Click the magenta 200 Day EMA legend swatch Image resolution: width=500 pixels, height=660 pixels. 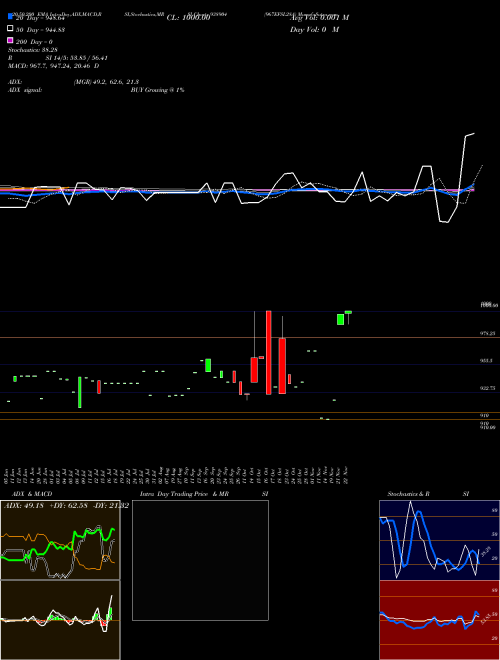(10, 40)
